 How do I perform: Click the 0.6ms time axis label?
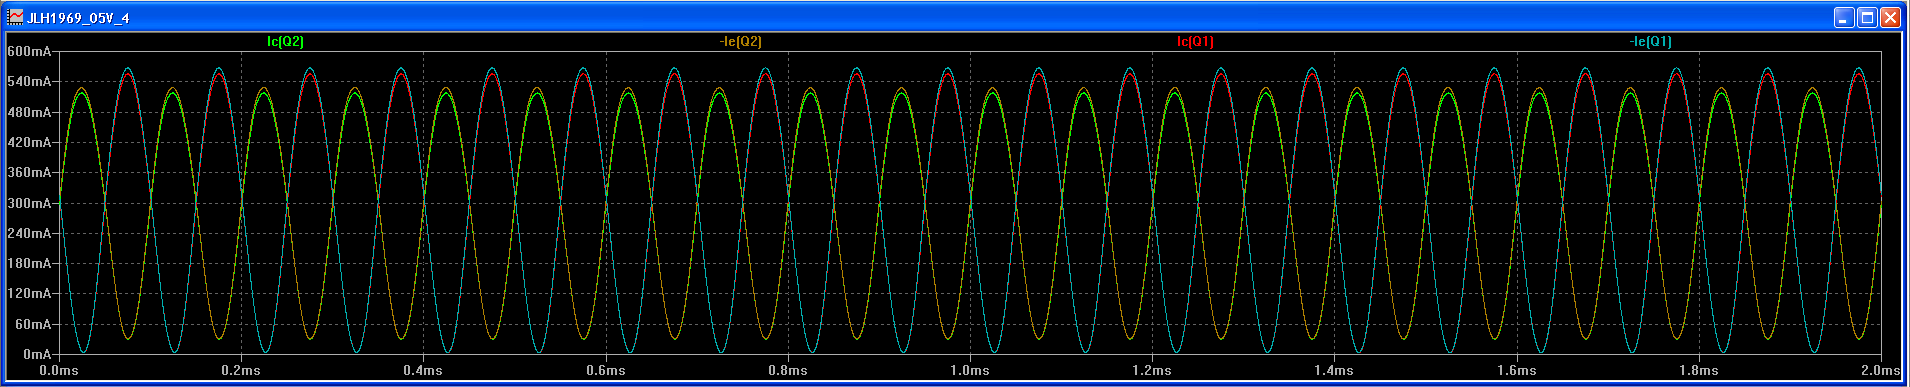tap(606, 371)
